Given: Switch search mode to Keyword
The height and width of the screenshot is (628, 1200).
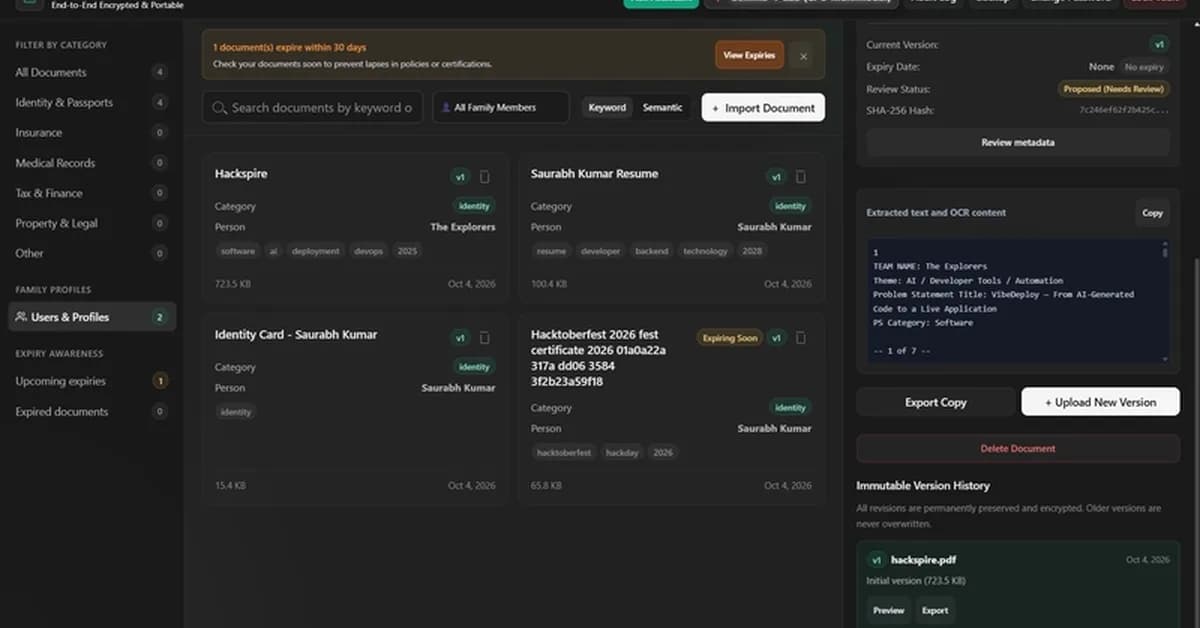Looking at the screenshot, I should (607, 108).
